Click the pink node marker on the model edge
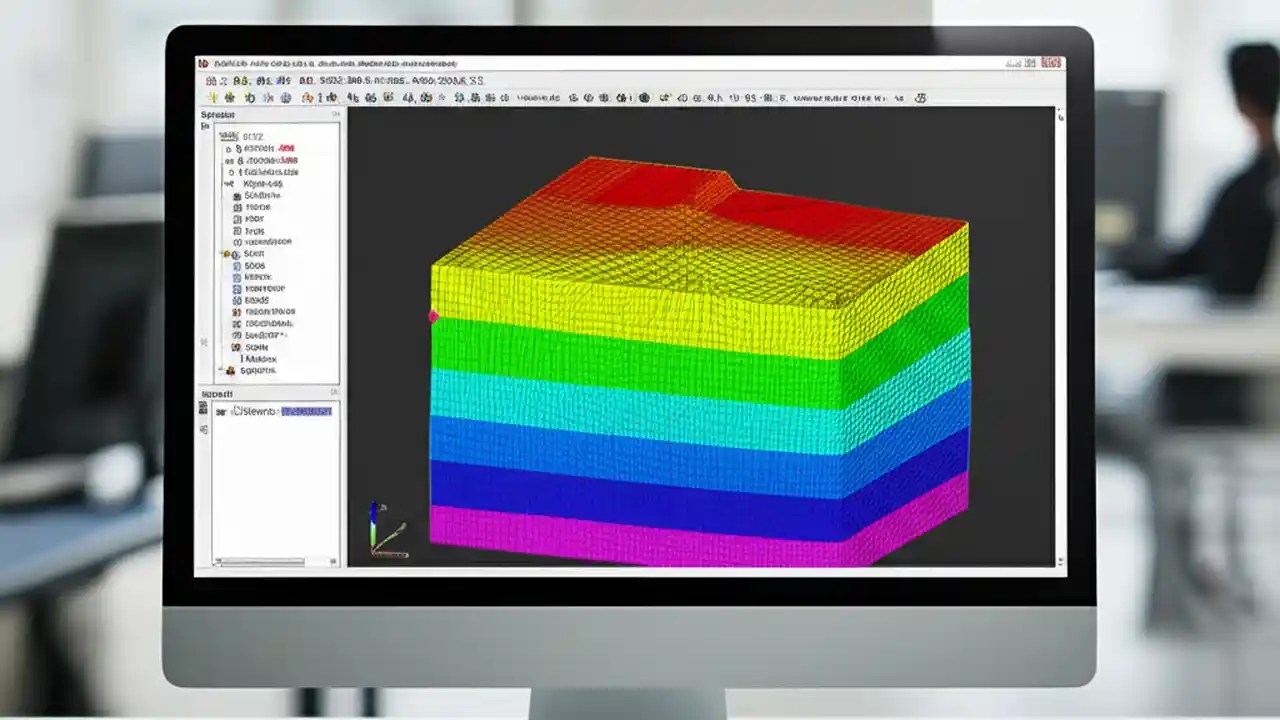 433,316
